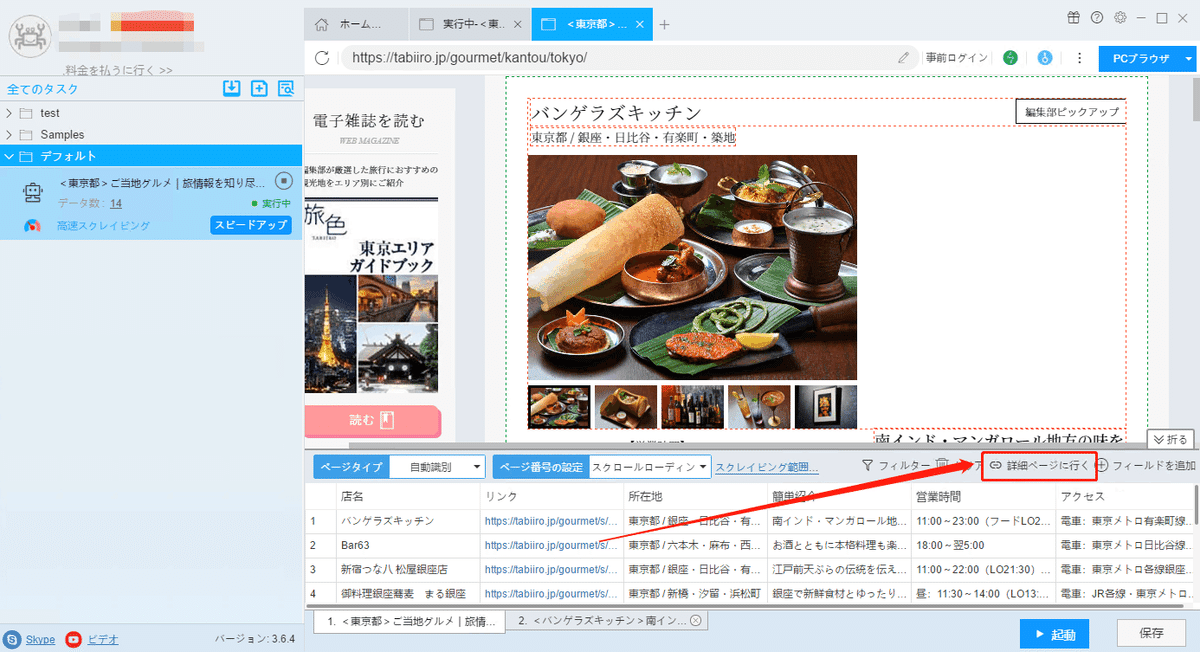Click the gift icon in title bar
The width and height of the screenshot is (1200, 652).
(x=1073, y=18)
